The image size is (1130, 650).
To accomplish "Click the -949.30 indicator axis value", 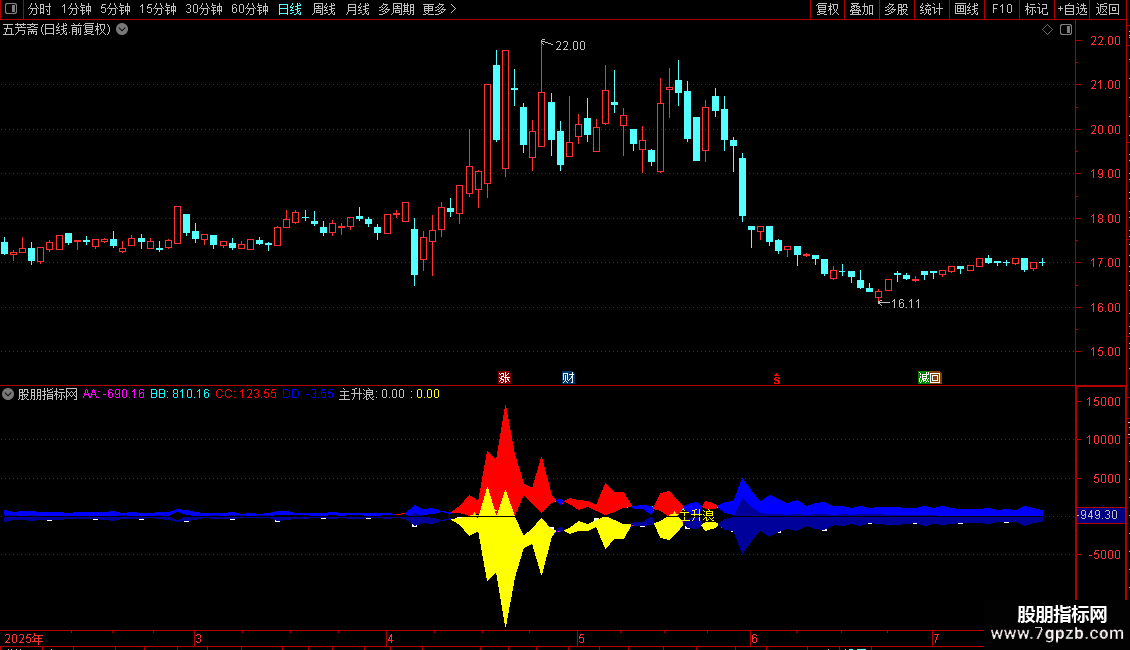I will pyautogui.click(x=1098, y=515).
